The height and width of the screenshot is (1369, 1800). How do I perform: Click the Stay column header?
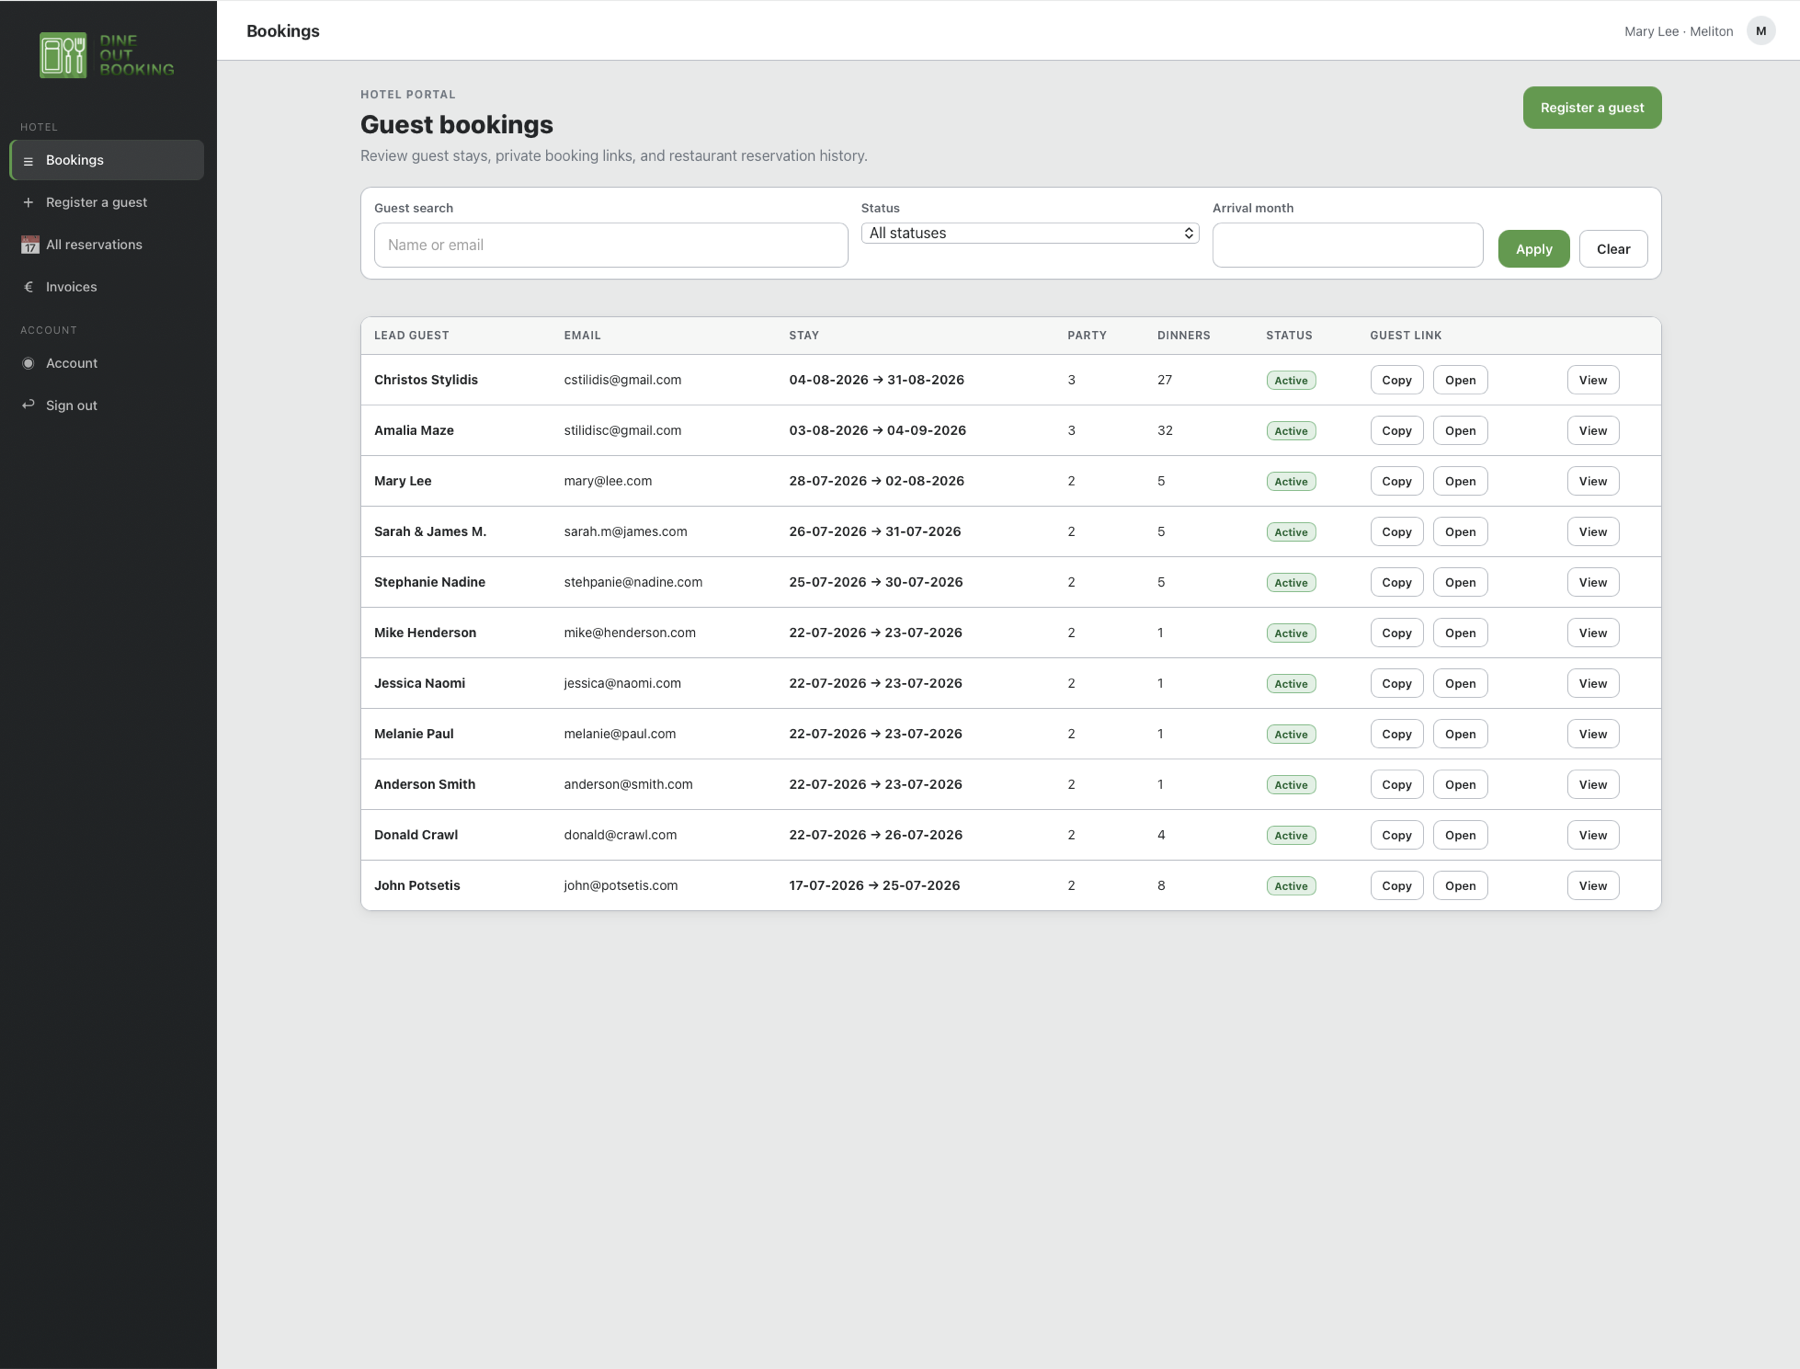pyautogui.click(x=803, y=336)
